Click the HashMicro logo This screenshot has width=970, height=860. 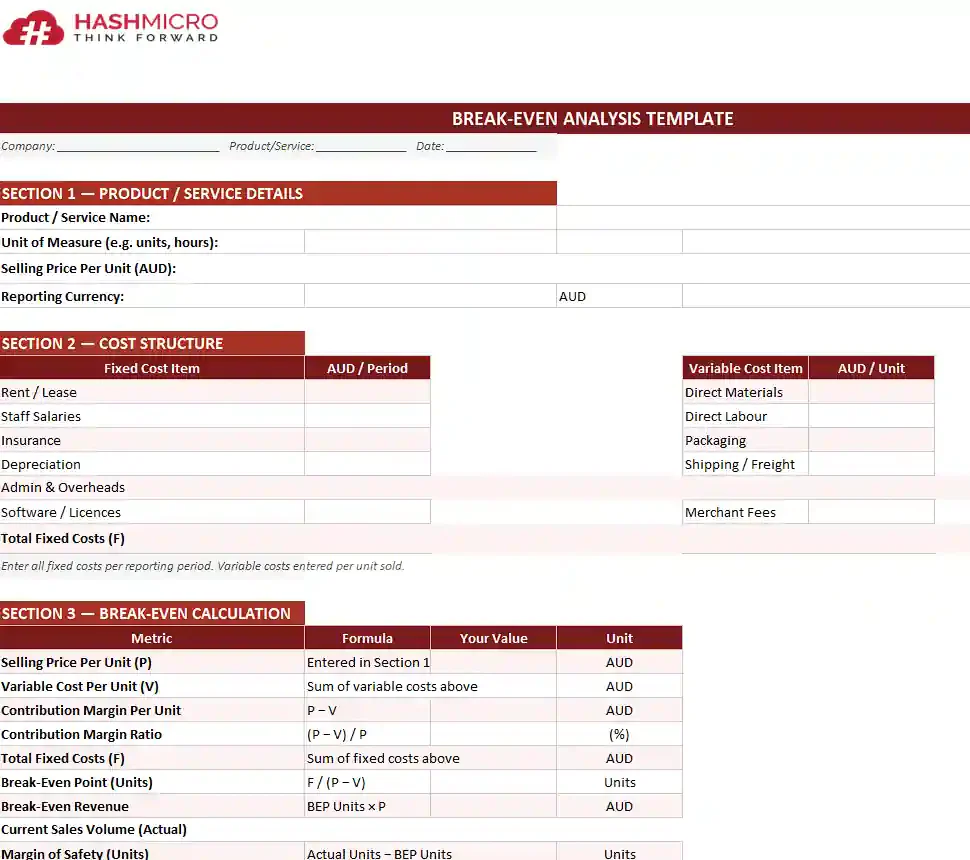110,28
